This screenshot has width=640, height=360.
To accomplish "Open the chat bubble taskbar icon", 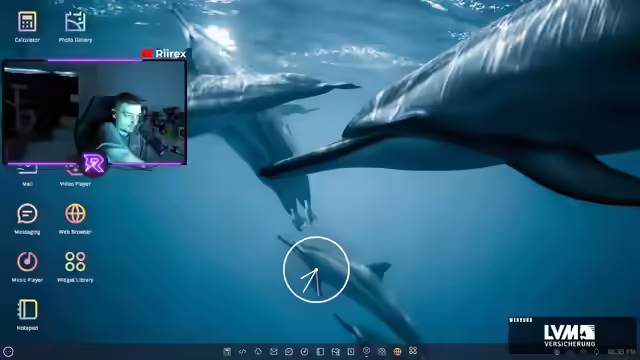I will [289, 351].
